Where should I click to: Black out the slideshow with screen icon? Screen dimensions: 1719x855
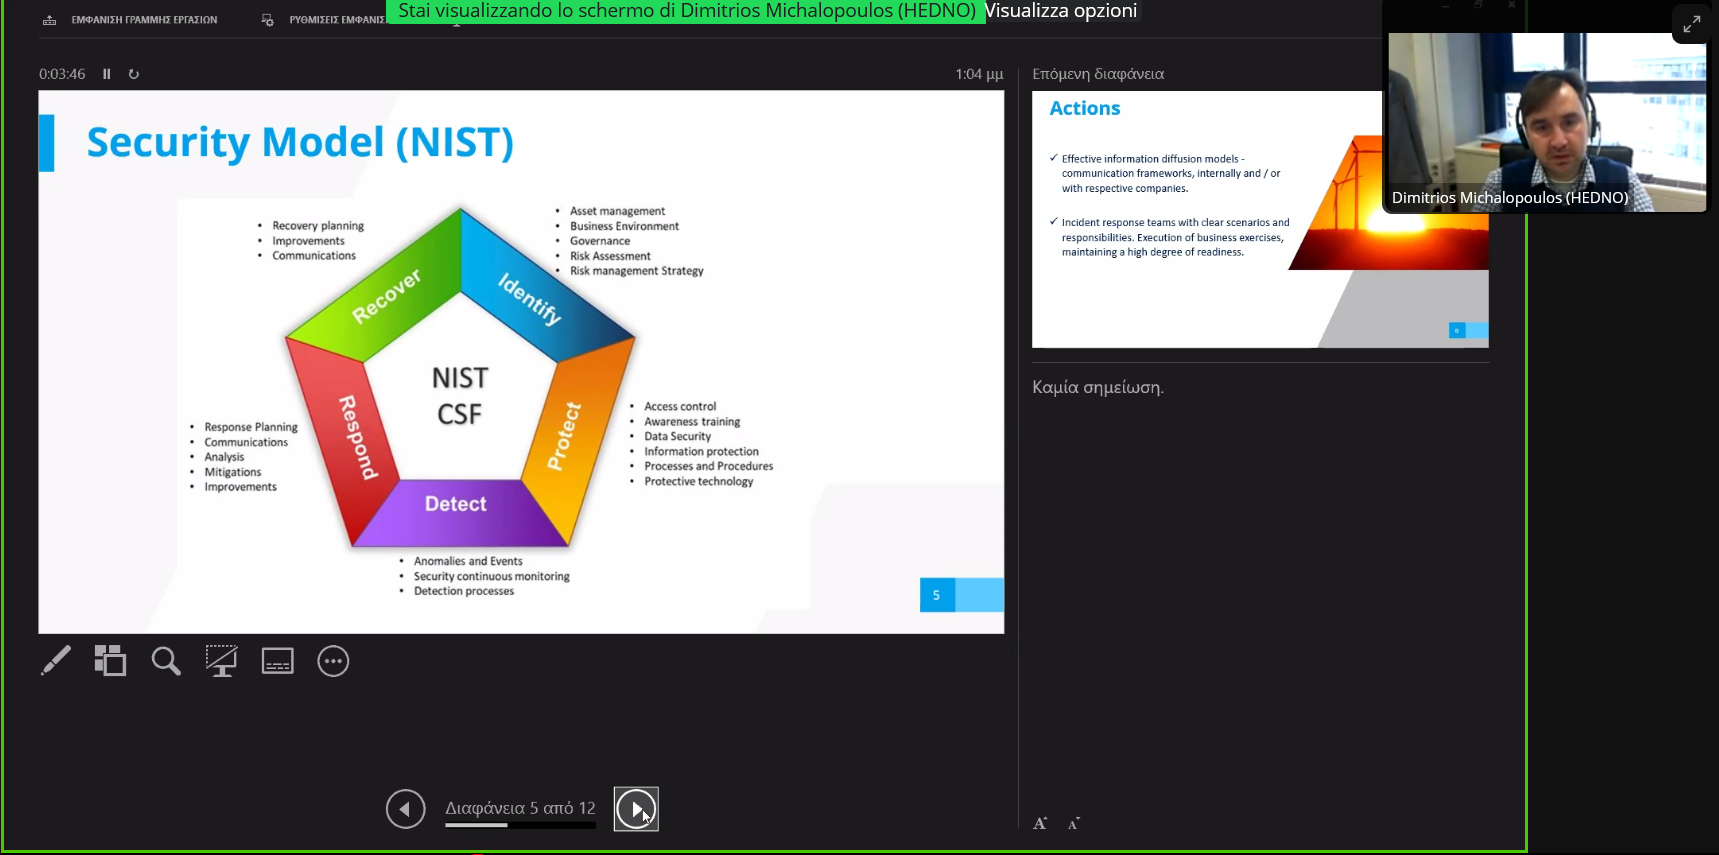221,661
